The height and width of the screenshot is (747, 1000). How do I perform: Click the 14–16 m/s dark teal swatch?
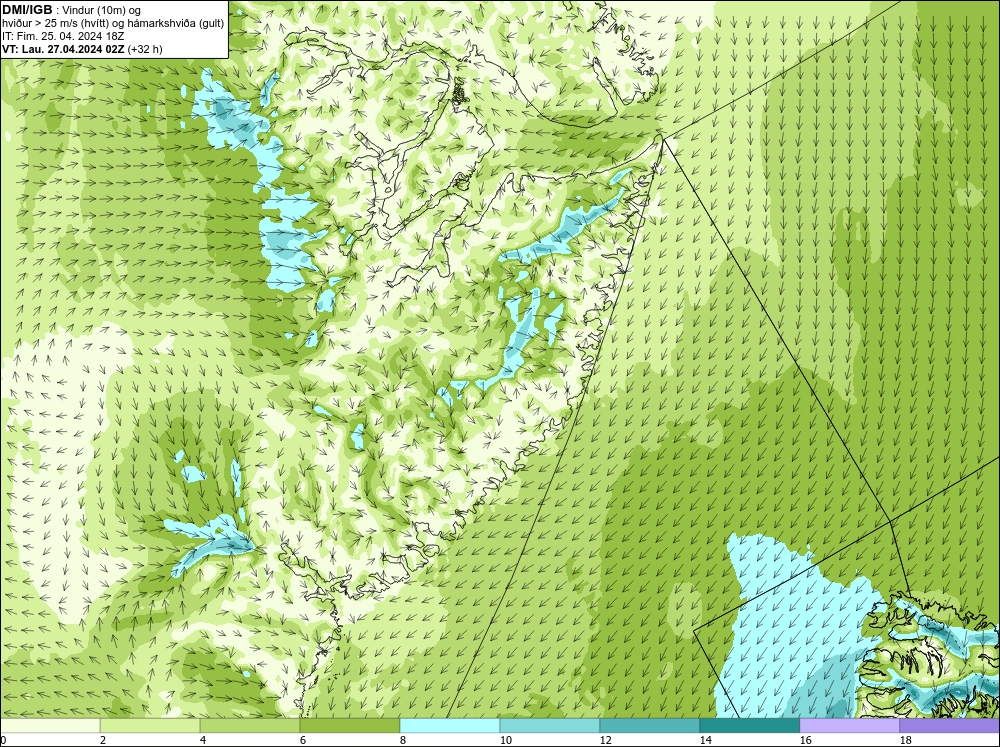(x=749, y=726)
